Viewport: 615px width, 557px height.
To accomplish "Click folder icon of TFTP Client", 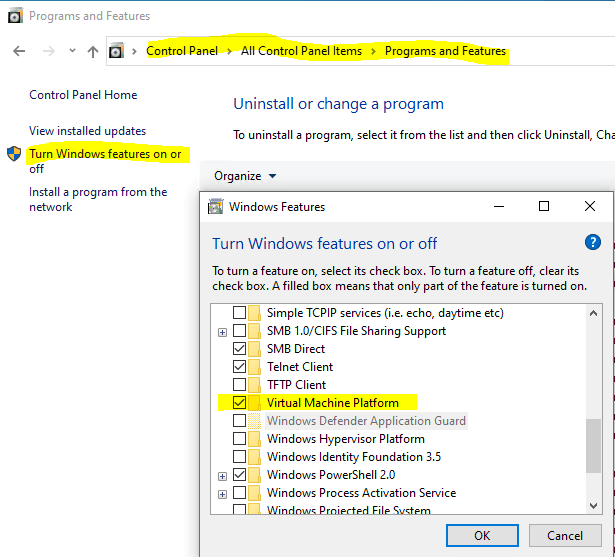I will coord(255,384).
